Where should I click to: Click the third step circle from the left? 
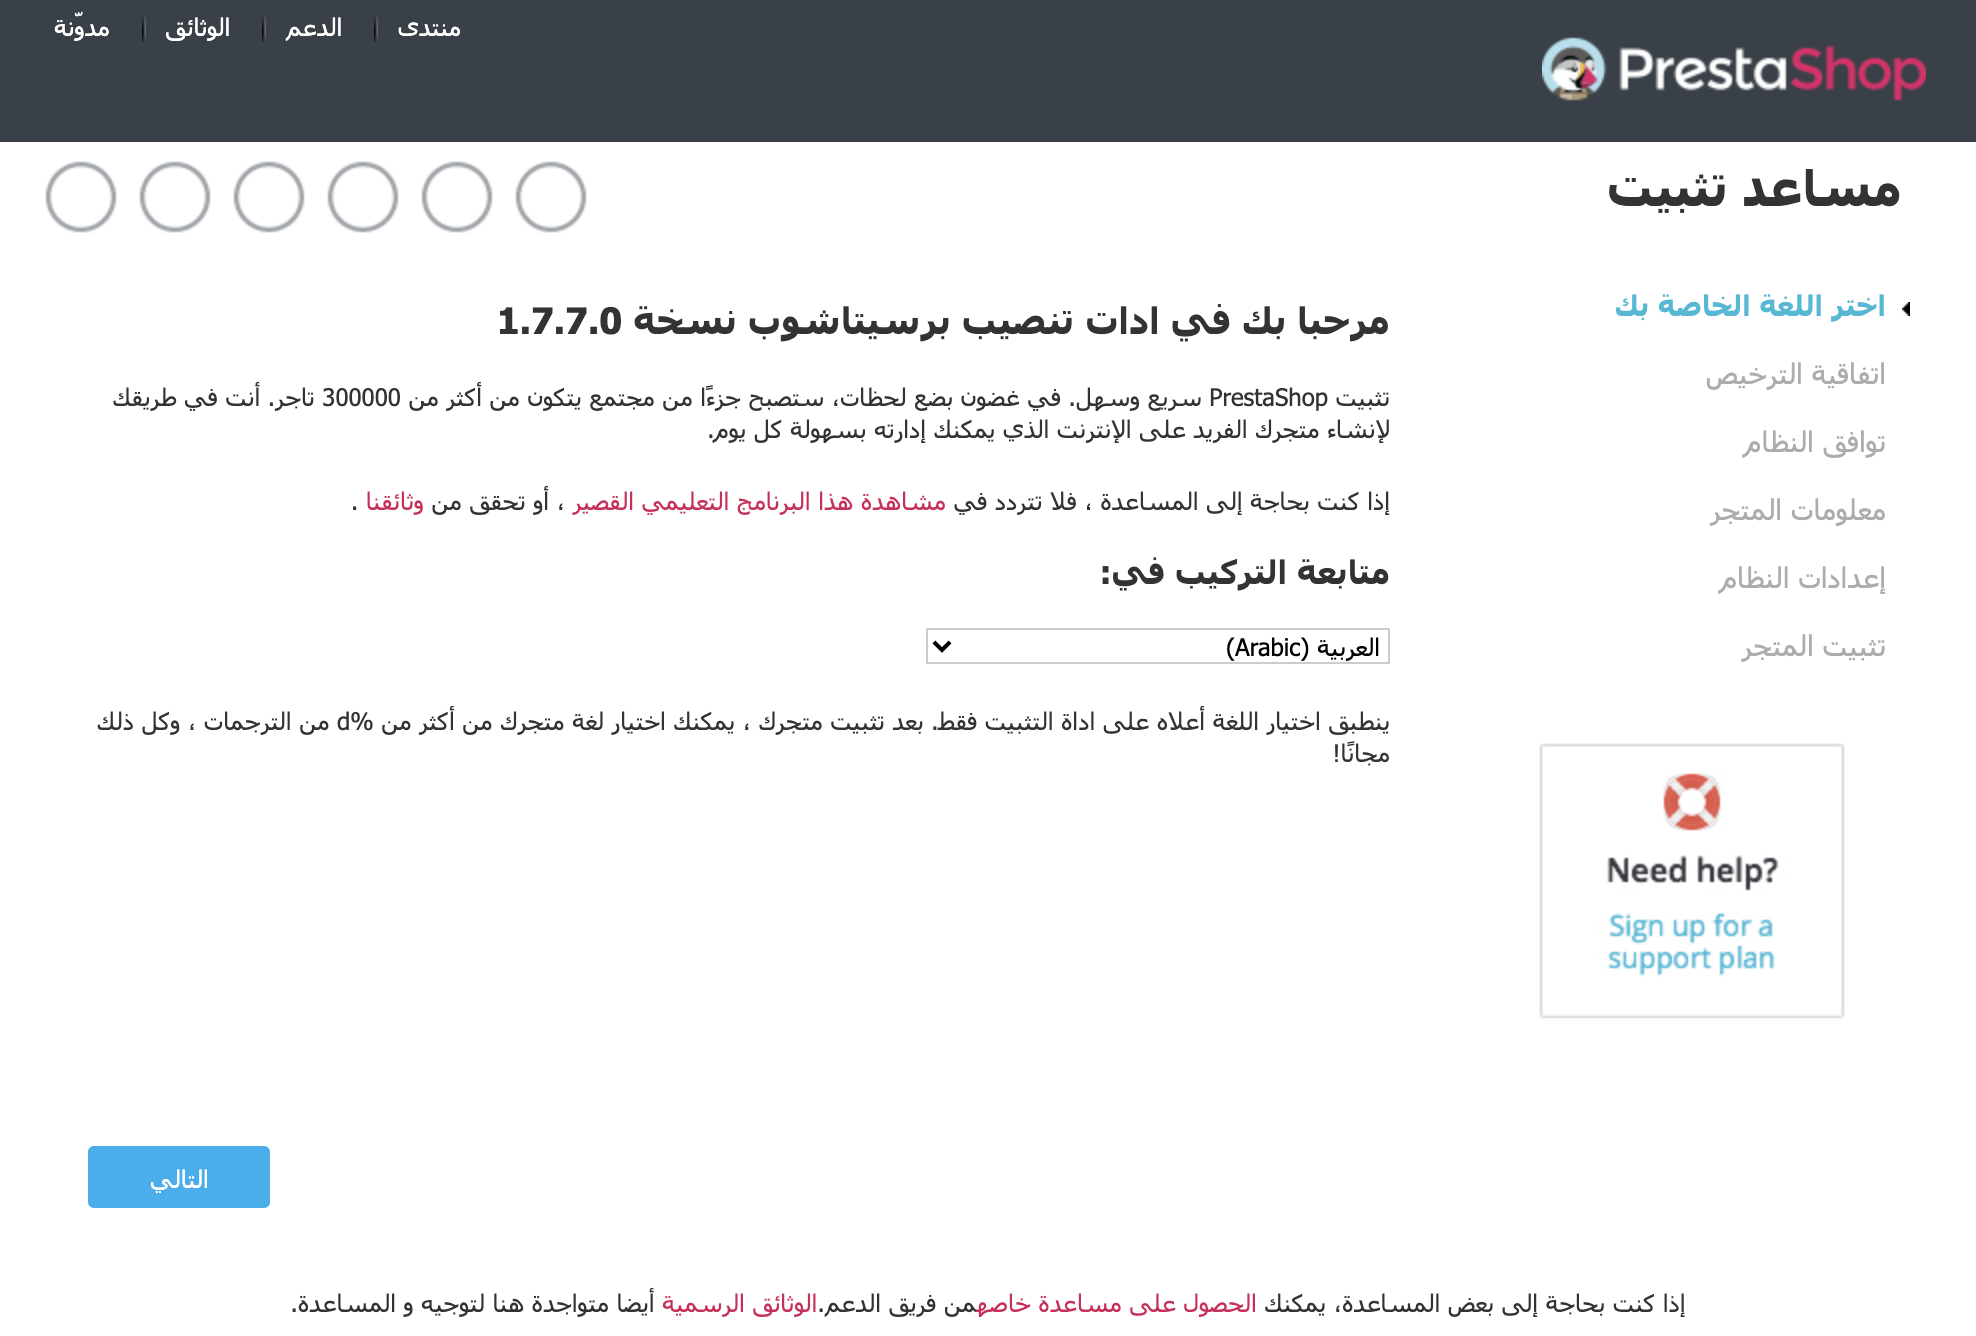tap(269, 197)
